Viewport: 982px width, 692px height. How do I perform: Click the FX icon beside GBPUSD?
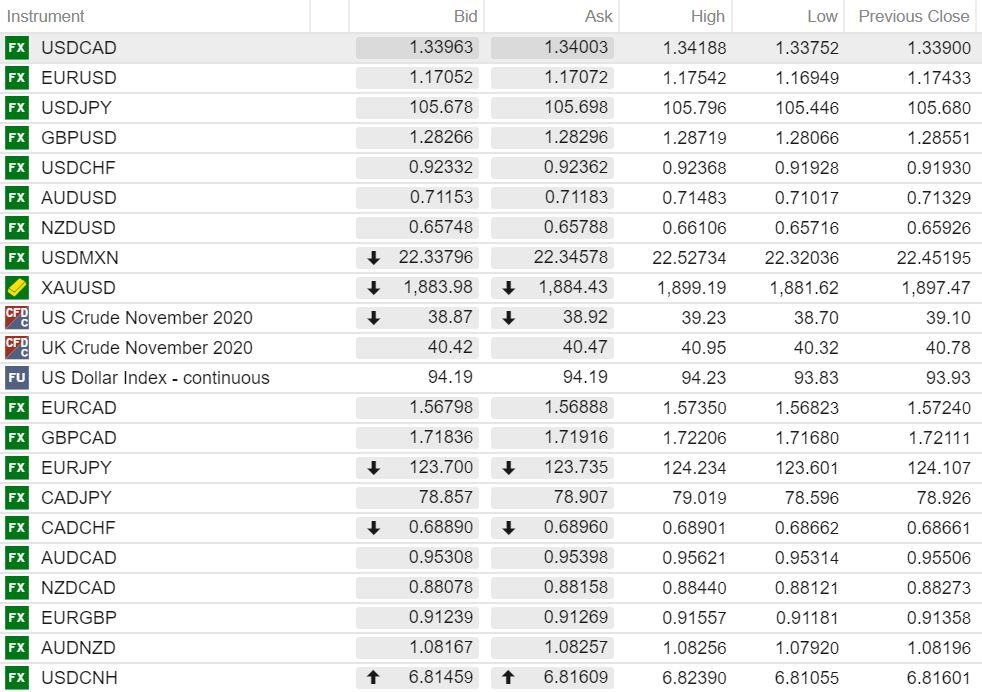point(16,138)
